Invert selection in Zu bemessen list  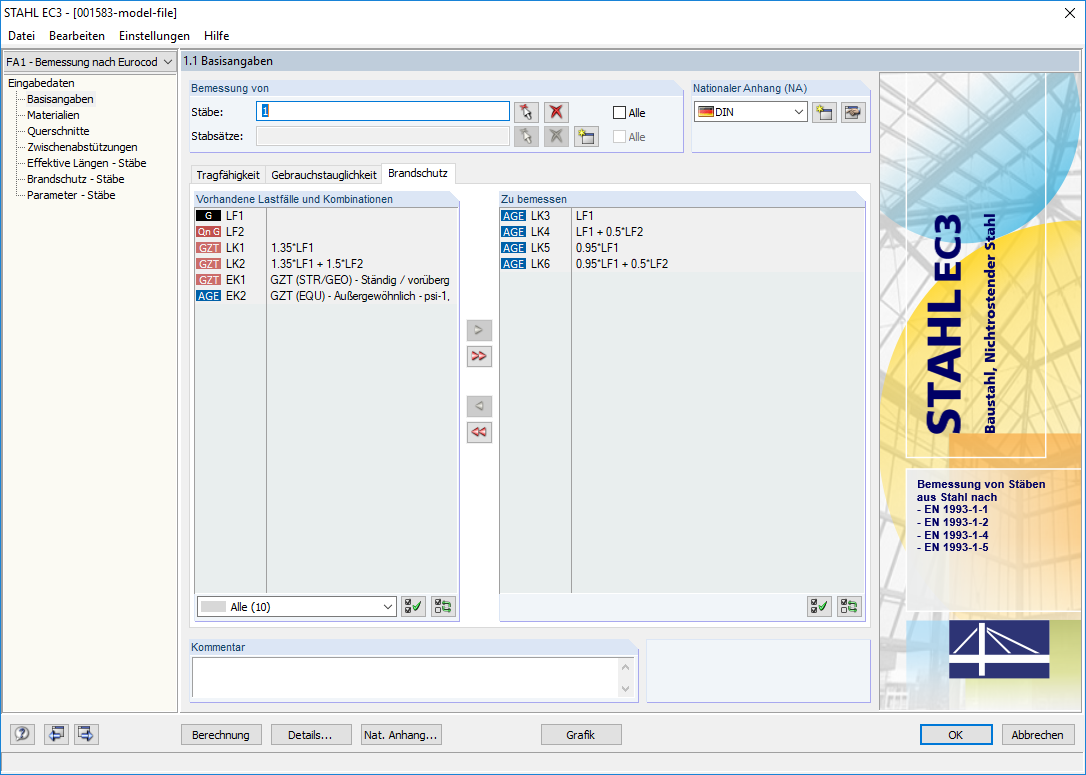point(849,607)
